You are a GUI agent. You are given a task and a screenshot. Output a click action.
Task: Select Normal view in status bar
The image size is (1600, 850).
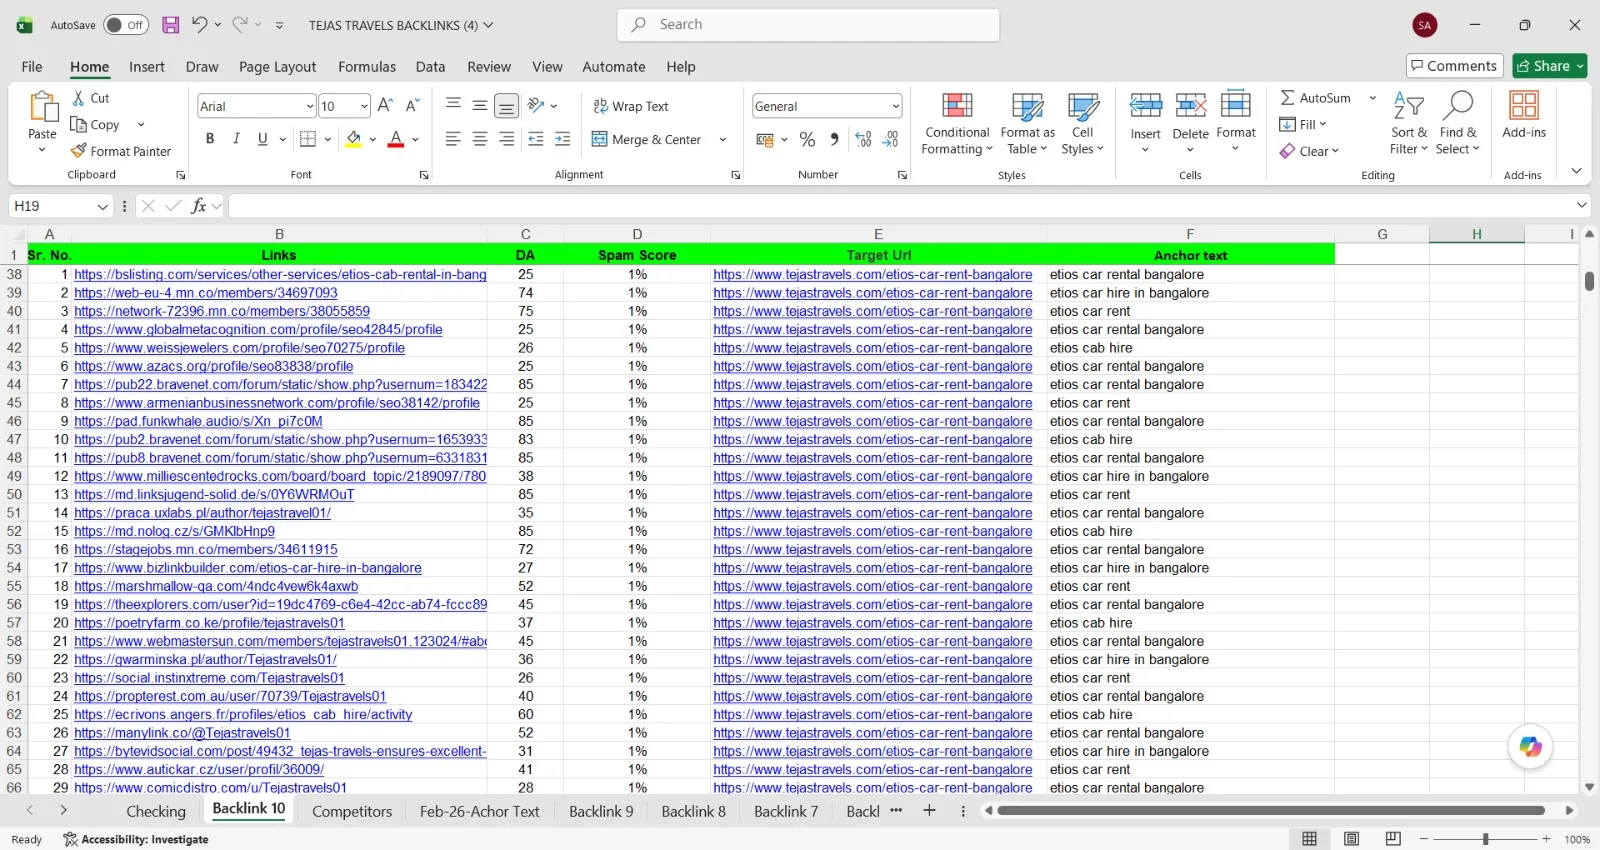[1309, 839]
